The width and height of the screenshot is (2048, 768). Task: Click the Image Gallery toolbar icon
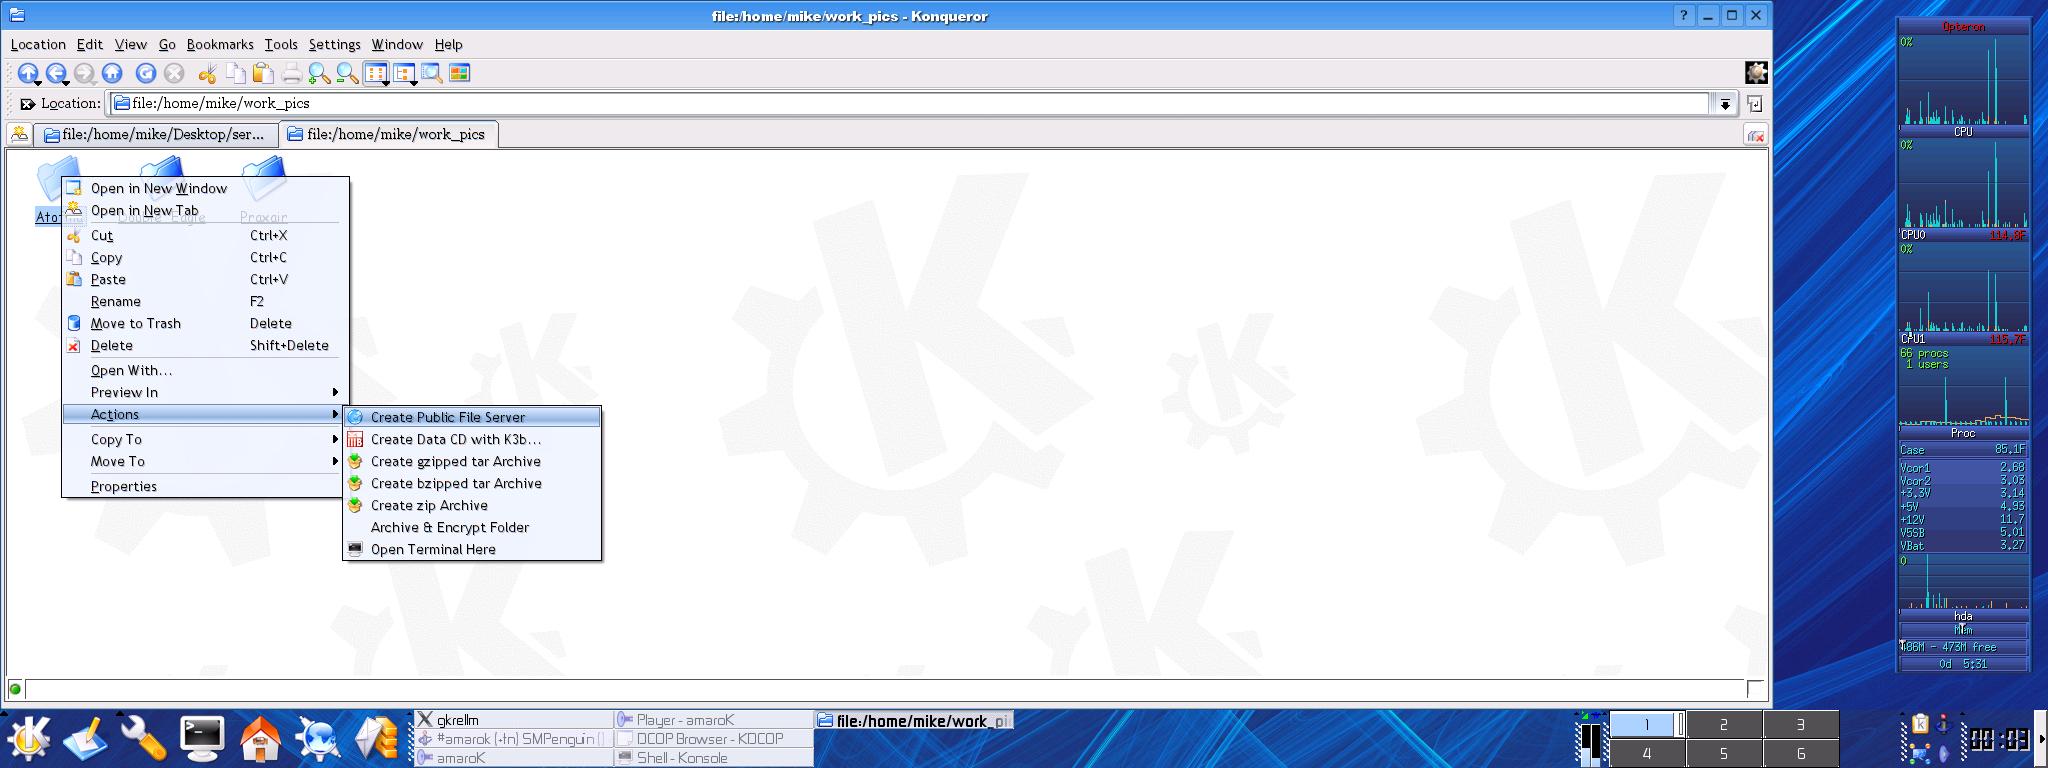point(460,73)
